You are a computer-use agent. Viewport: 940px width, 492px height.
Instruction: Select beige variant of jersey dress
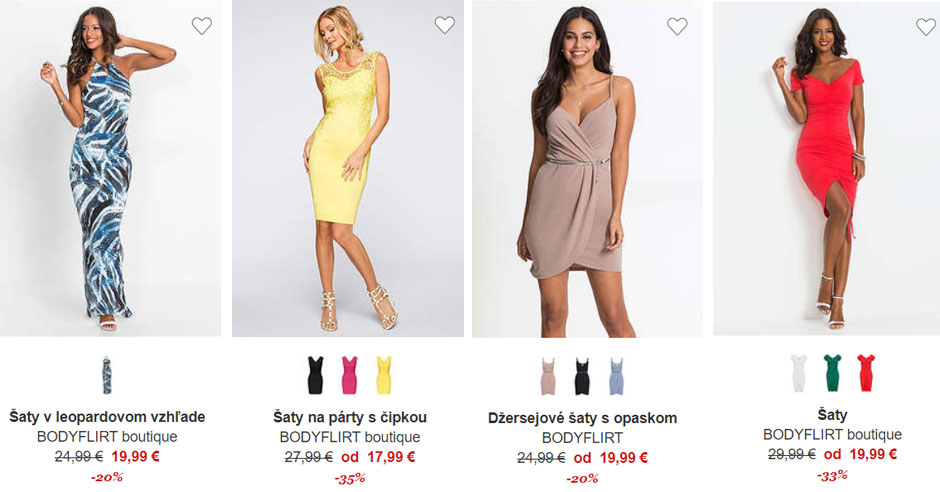click(548, 376)
